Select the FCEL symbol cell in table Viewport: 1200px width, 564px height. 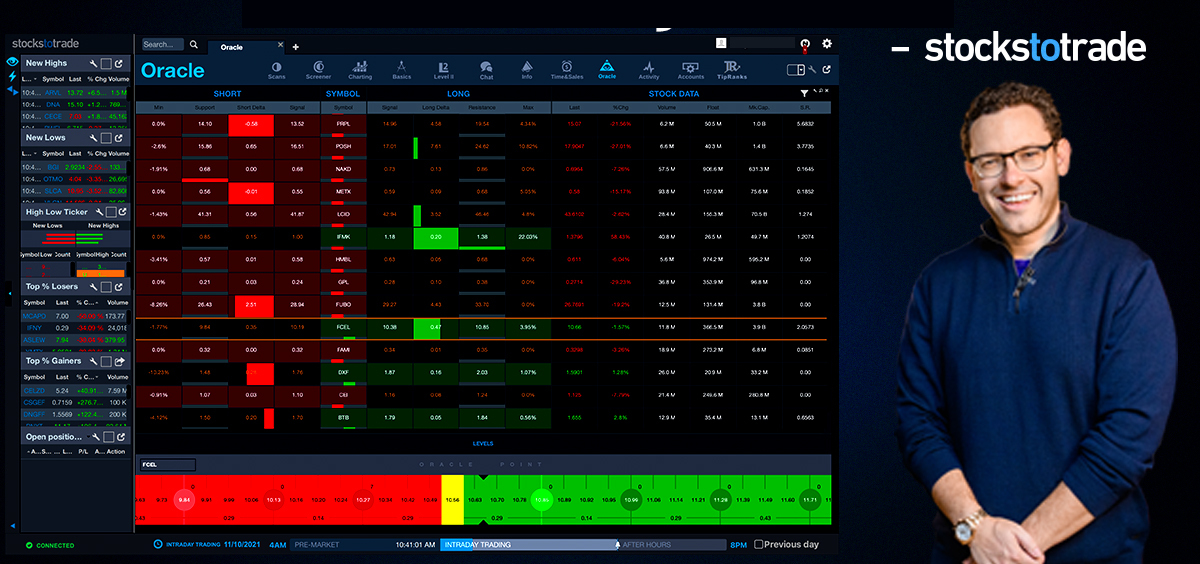coord(343,327)
